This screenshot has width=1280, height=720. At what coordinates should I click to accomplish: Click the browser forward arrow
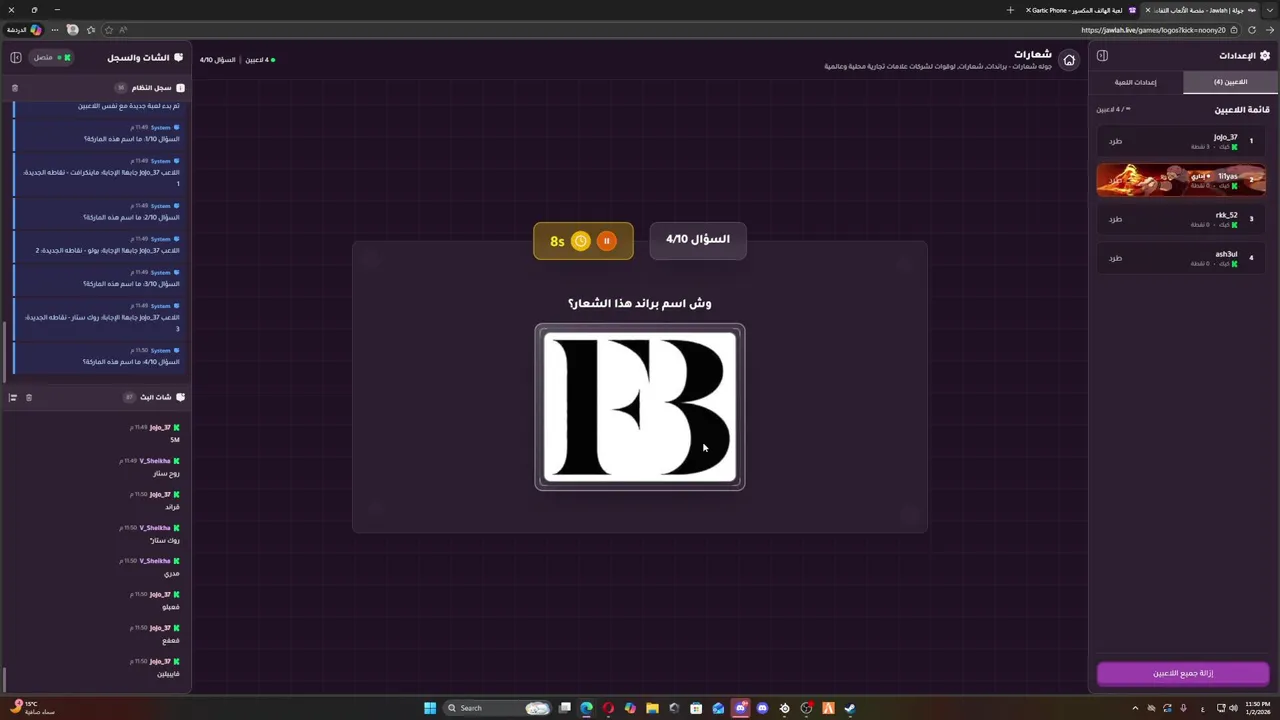[x=1269, y=30]
